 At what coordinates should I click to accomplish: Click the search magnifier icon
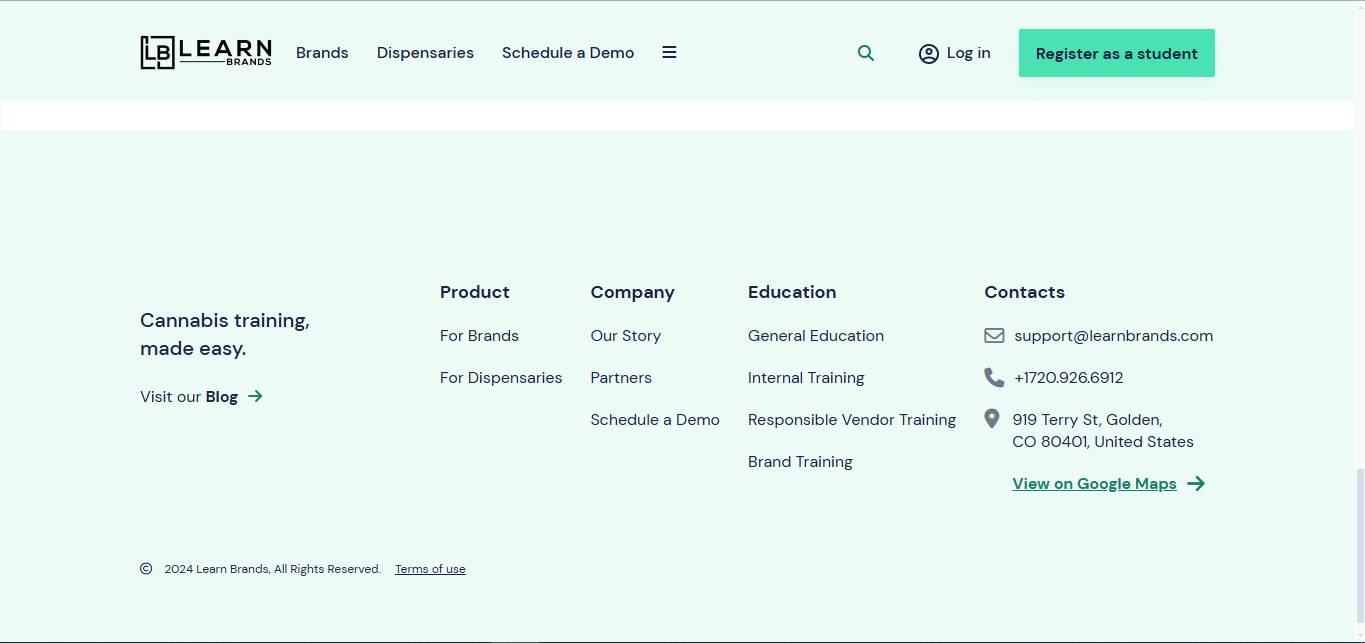click(866, 53)
